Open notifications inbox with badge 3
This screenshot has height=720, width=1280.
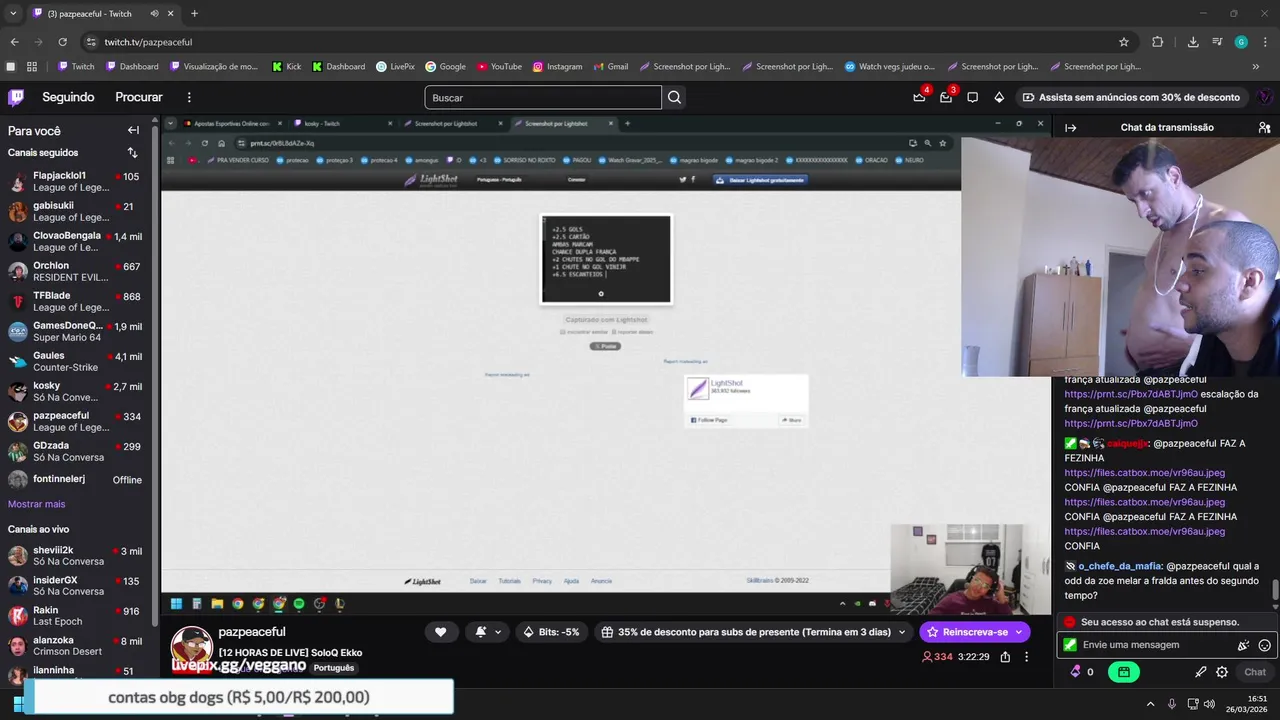[x=946, y=97]
